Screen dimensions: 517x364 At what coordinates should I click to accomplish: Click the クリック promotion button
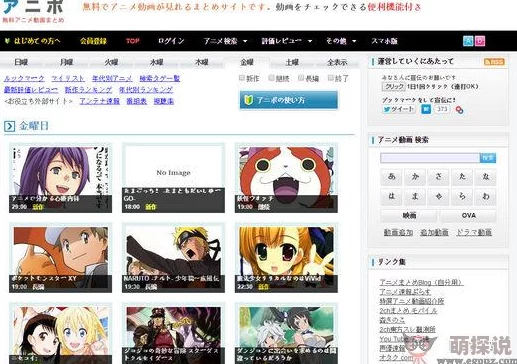393,86
